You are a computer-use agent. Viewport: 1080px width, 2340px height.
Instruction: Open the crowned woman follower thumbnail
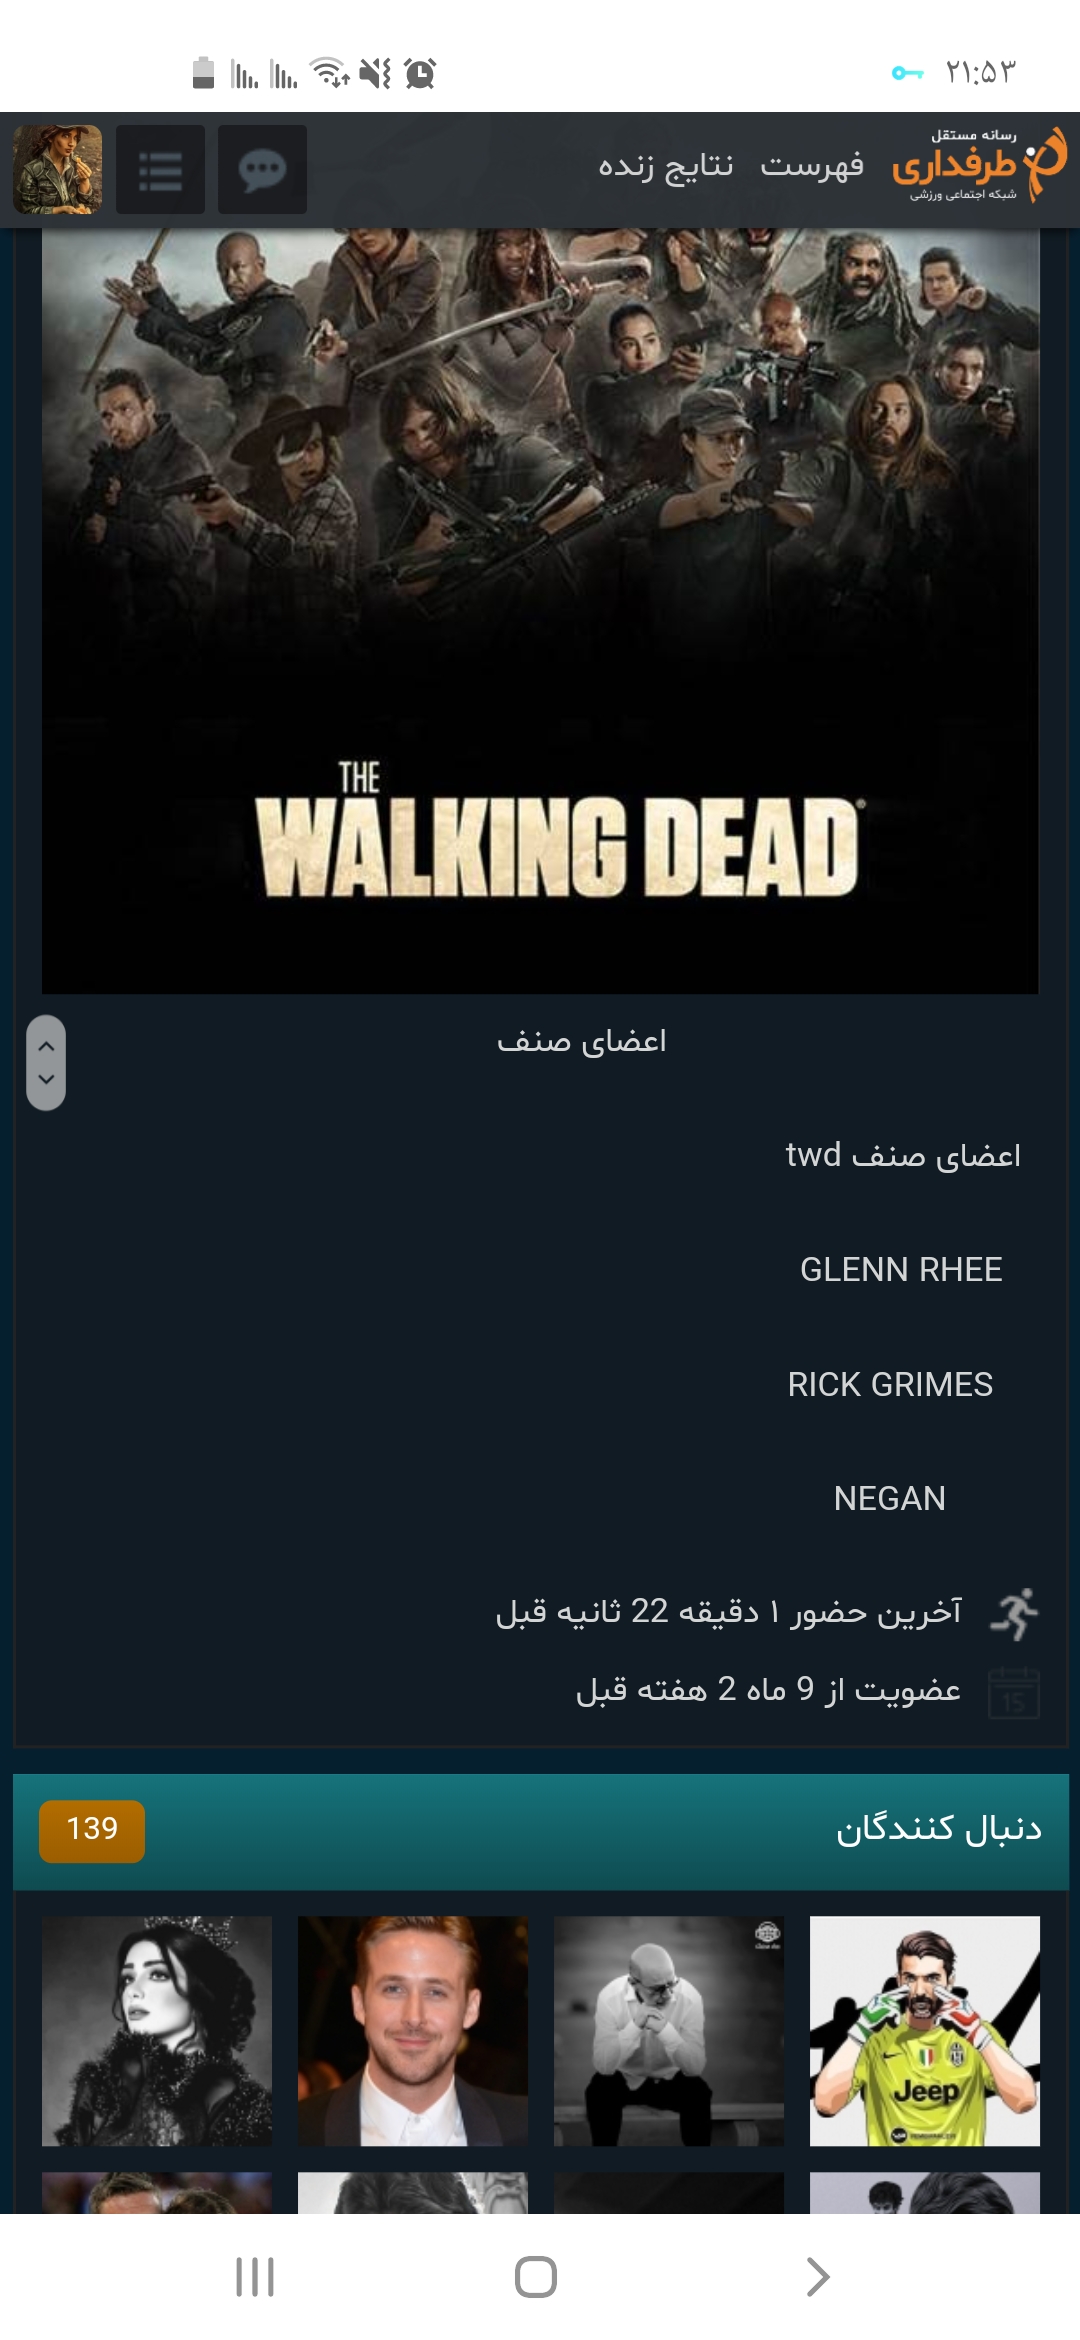click(x=157, y=2031)
